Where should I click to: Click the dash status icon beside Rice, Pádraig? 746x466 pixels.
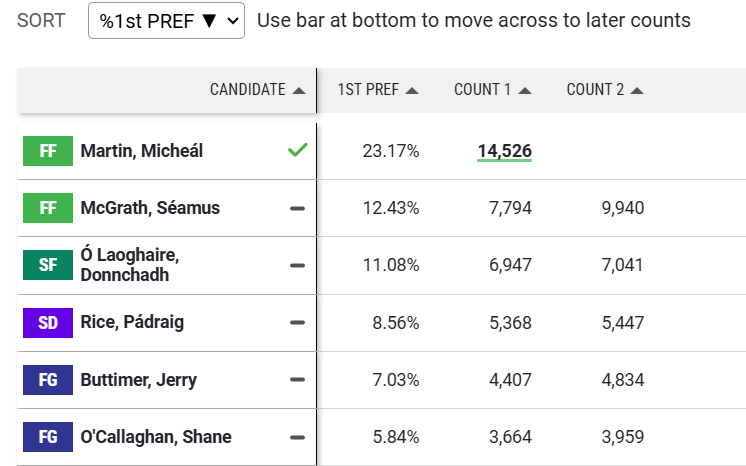click(297, 322)
